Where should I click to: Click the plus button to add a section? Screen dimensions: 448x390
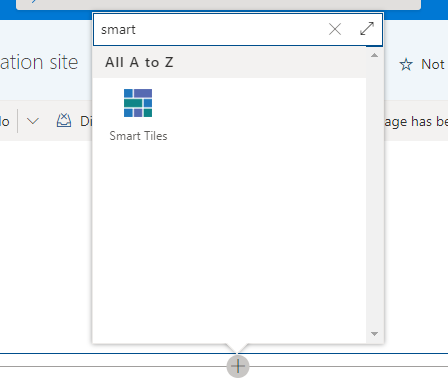tap(238, 366)
